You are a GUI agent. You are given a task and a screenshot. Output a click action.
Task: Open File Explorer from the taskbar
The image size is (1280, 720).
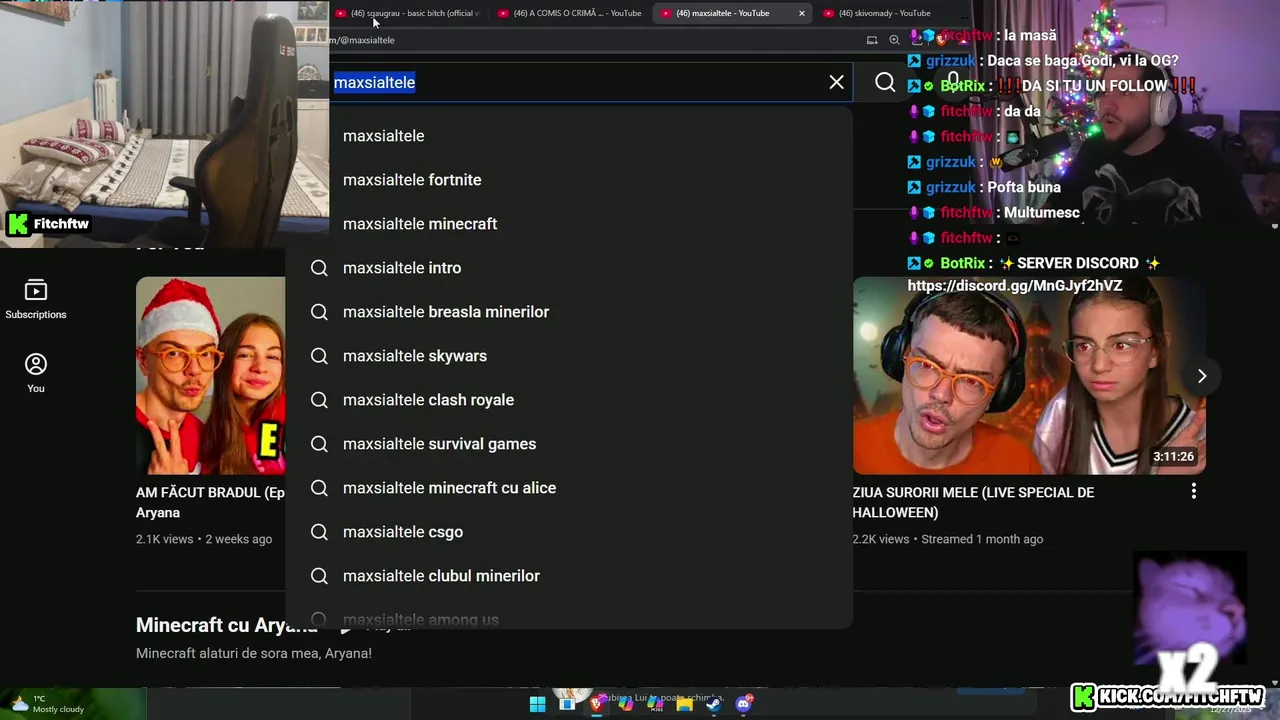[x=685, y=704]
